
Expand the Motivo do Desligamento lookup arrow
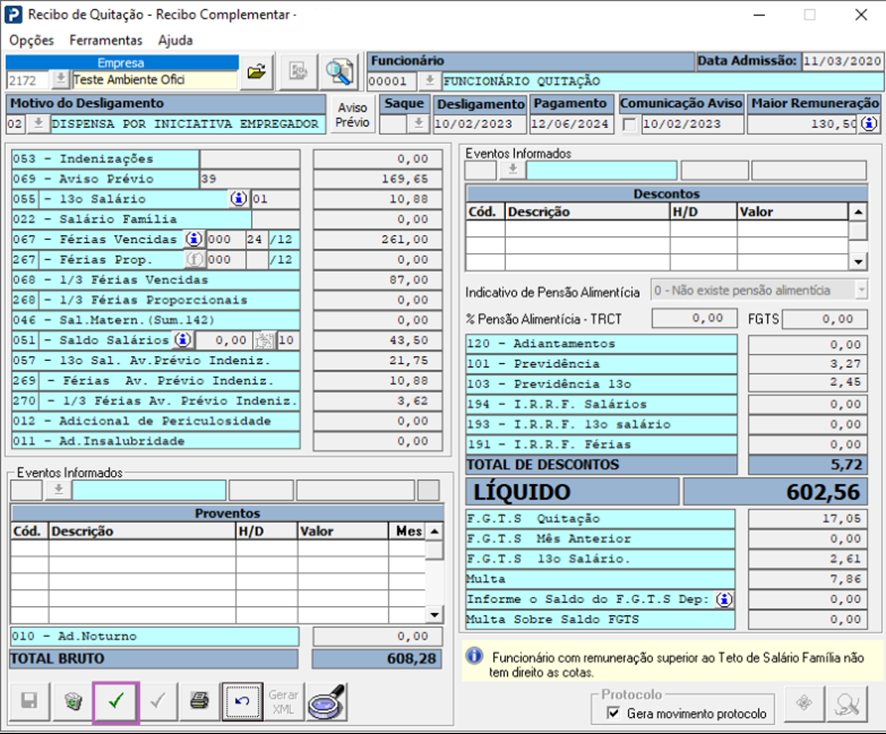click(x=38, y=124)
